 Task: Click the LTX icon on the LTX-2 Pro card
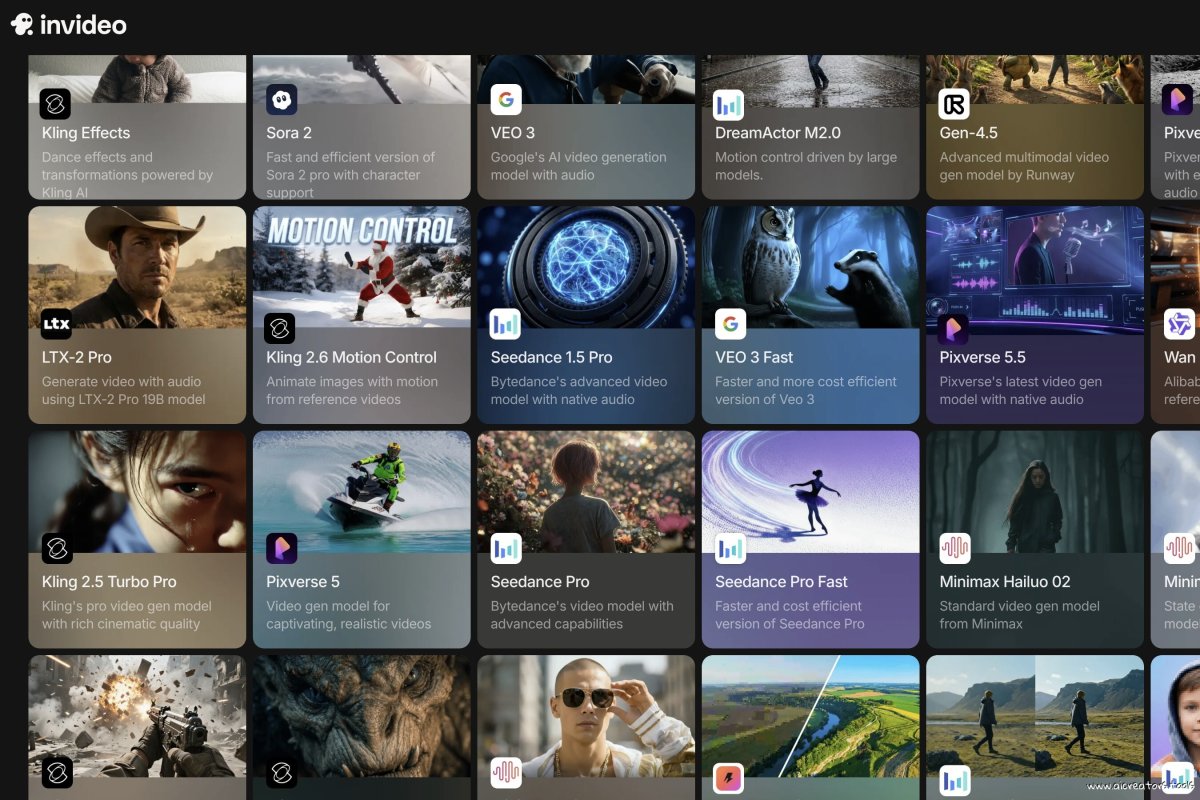coord(55,323)
